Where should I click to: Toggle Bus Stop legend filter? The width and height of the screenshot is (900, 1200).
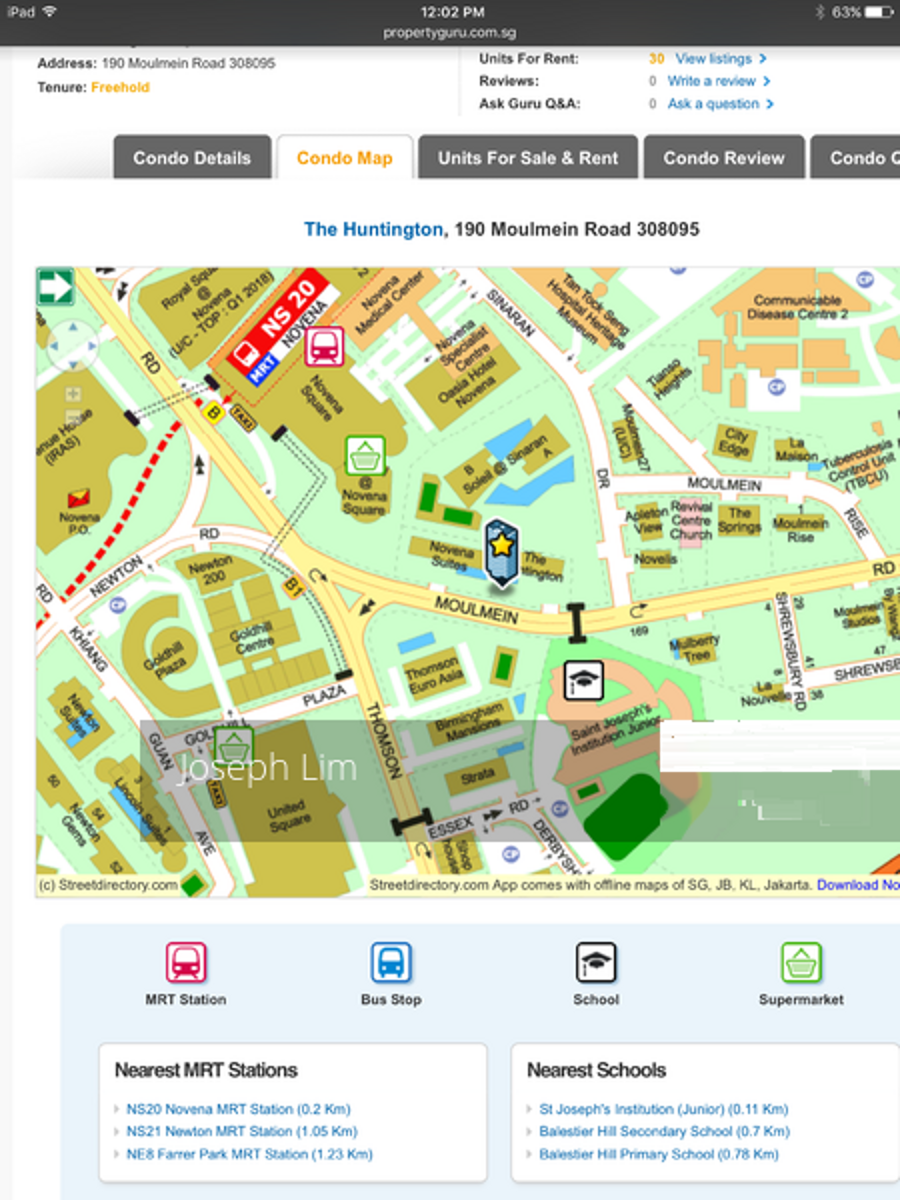(391, 963)
